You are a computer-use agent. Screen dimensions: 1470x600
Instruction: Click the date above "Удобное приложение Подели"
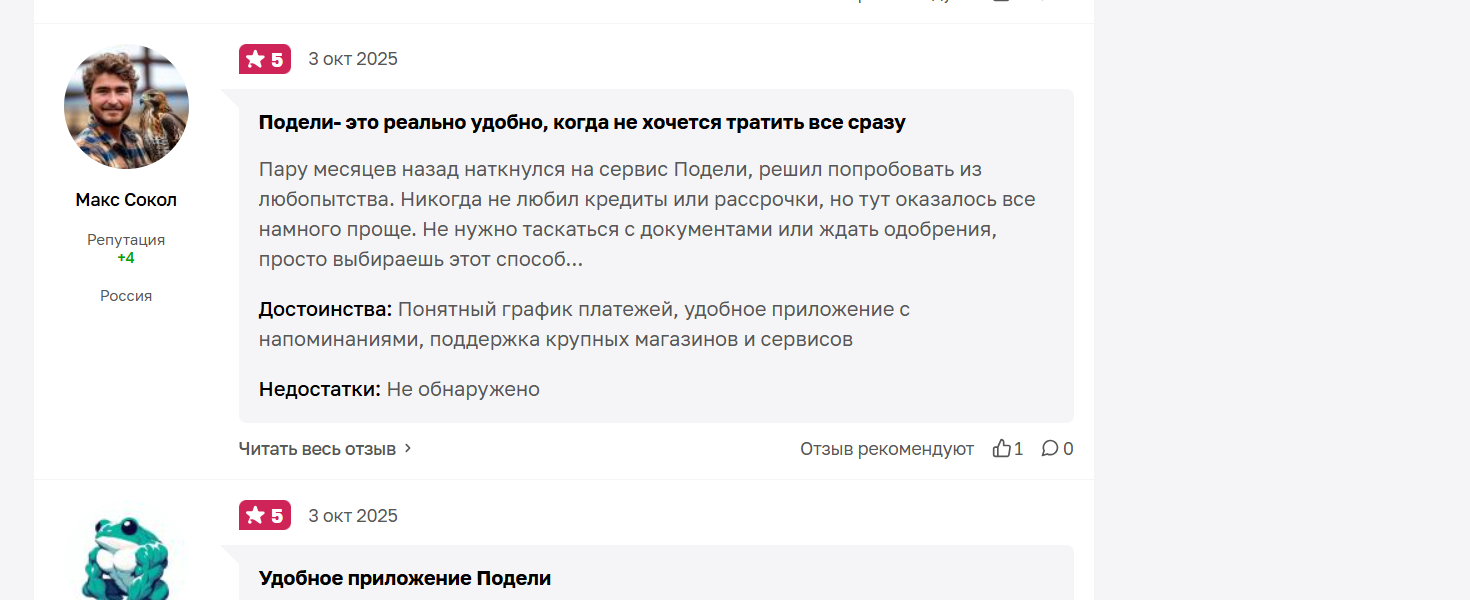tap(353, 516)
